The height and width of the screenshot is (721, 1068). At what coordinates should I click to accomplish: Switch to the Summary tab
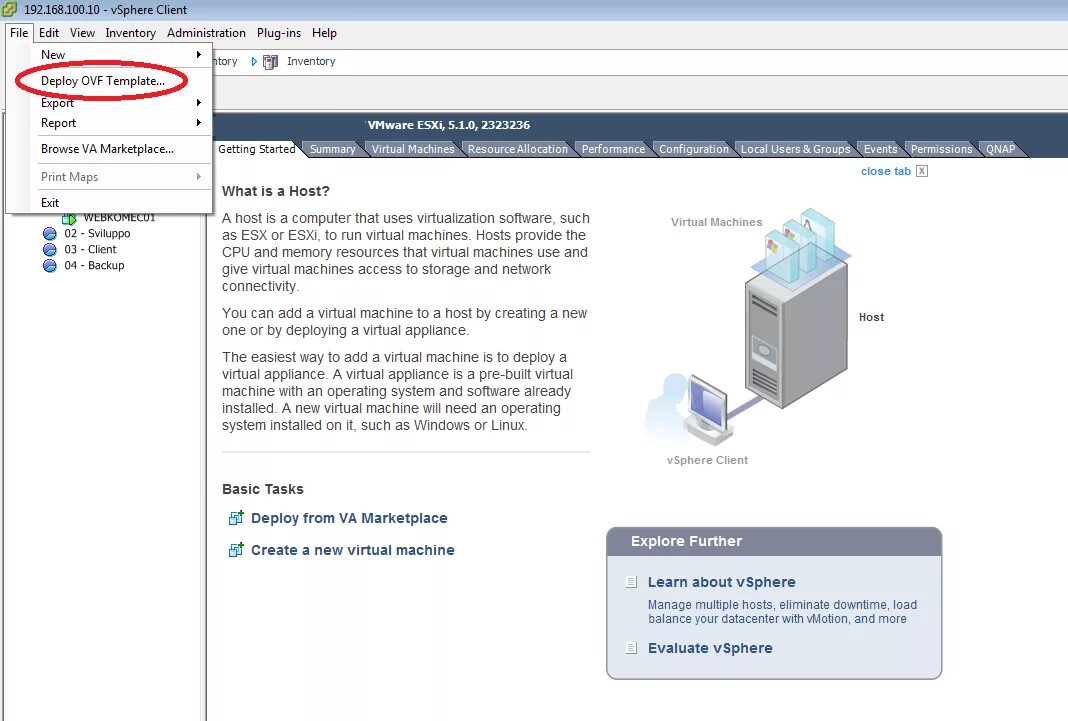(x=332, y=149)
